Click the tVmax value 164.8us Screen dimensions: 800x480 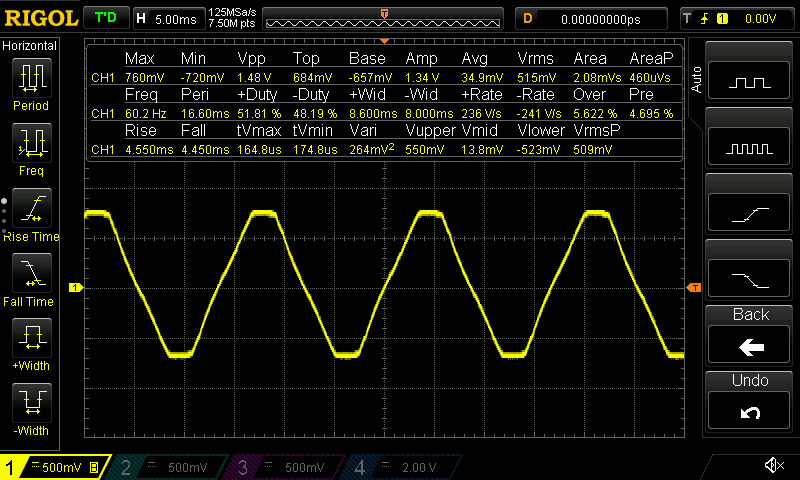tap(259, 150)
